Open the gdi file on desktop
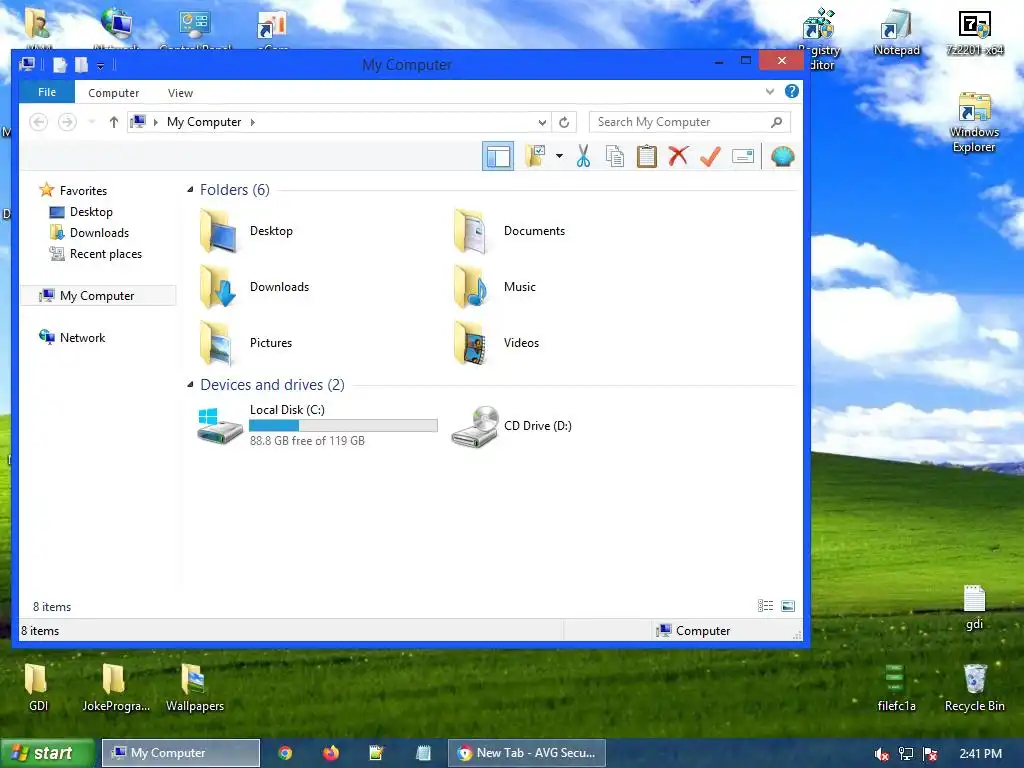This screenshot has height=768, width=1024. [x=974, y=607]
